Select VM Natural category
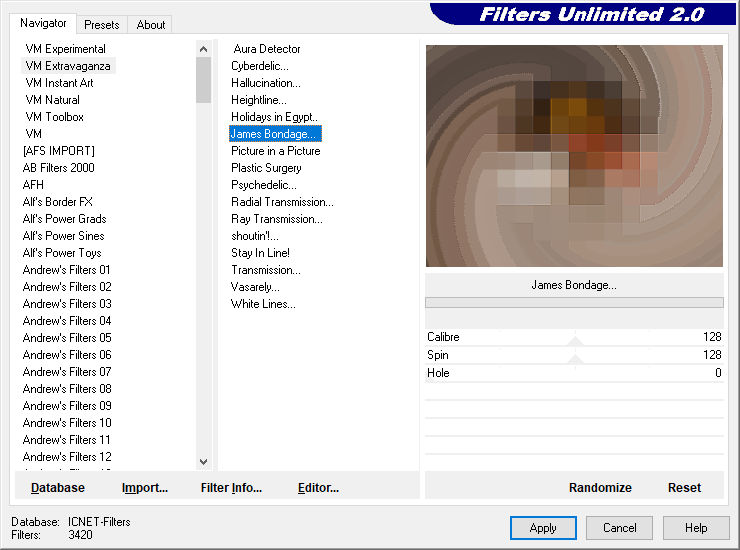The image size is (740, 550). tap(52, 100)
